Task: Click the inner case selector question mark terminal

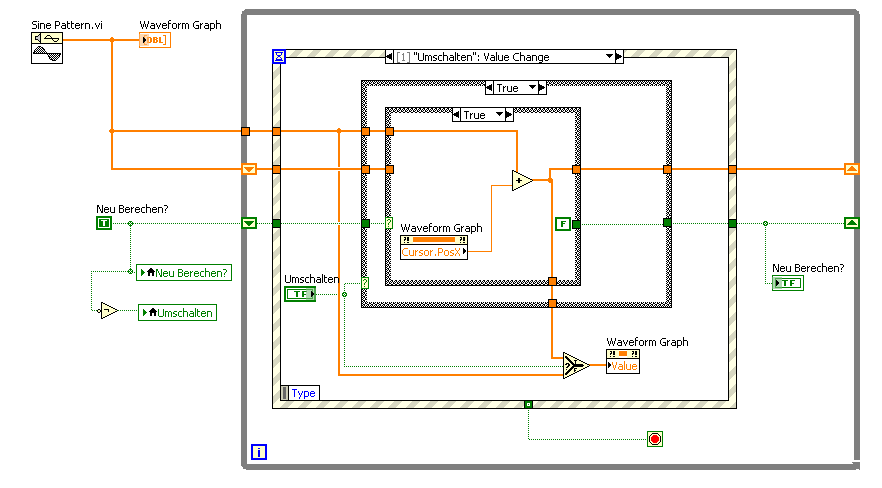Action: tap(389, 223)
